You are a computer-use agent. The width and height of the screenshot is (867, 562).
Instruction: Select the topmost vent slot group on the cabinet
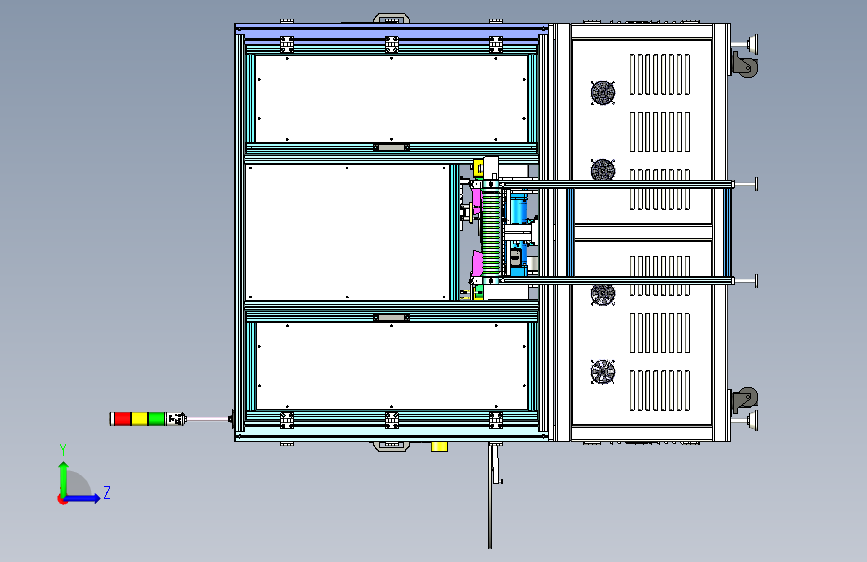[x=660, y=75]
